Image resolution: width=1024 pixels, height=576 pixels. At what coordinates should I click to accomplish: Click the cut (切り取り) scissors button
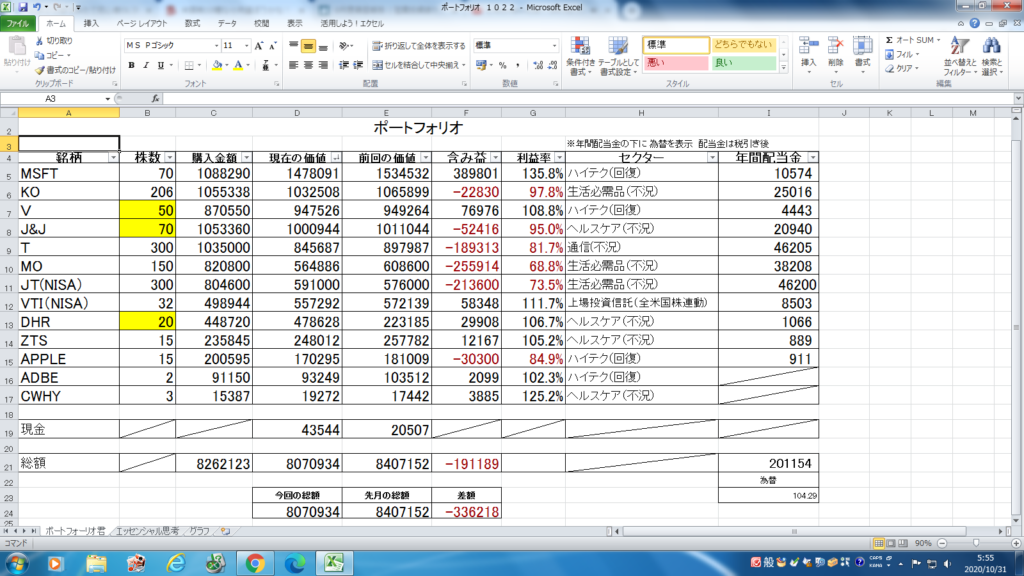(55, 40)
